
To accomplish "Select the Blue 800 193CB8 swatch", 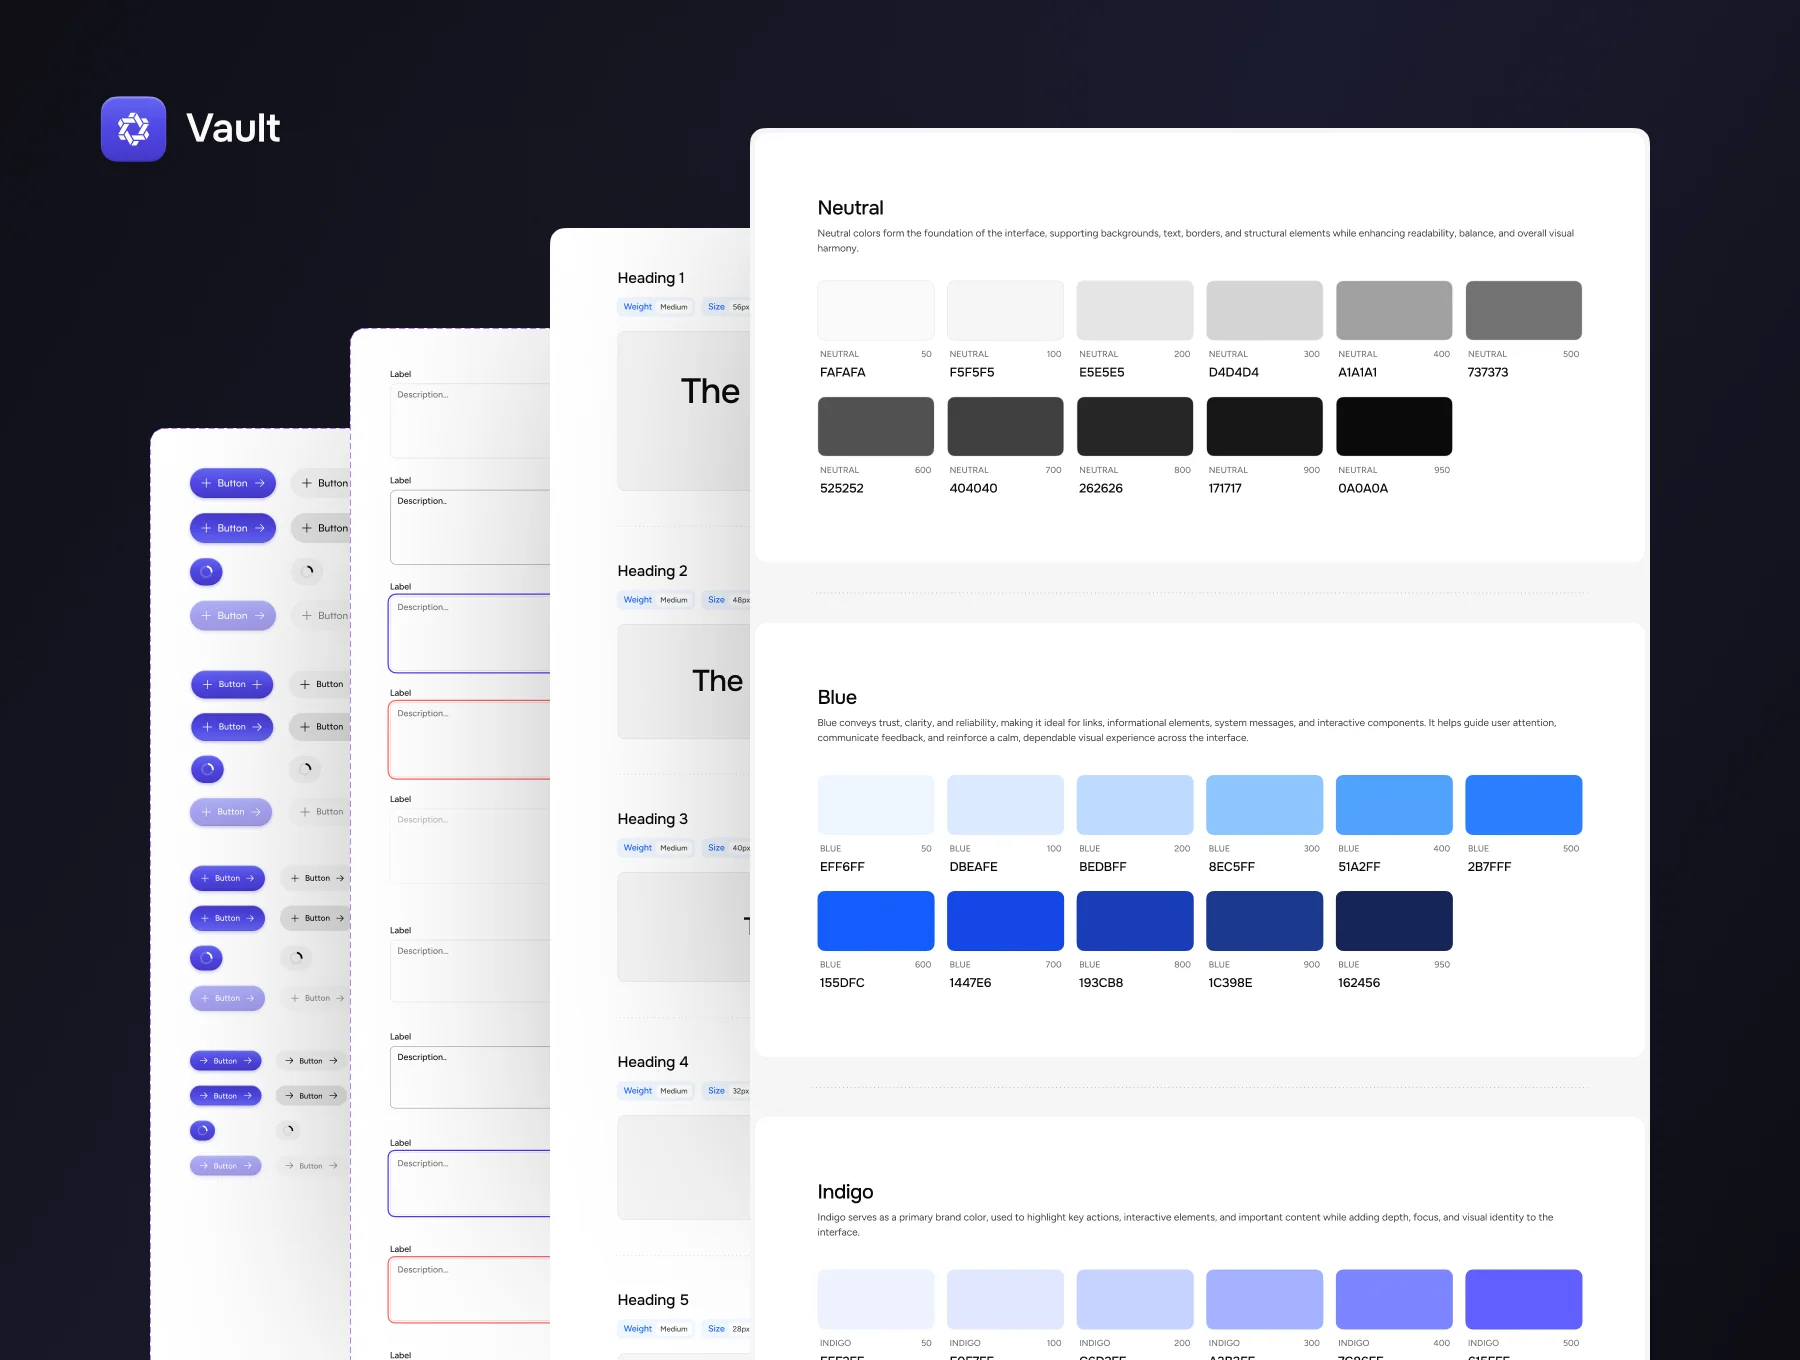I will [1135, 921].
